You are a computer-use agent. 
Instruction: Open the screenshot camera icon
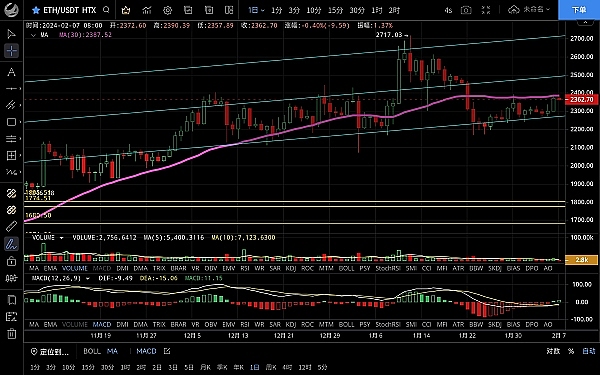tap(466, 10)
